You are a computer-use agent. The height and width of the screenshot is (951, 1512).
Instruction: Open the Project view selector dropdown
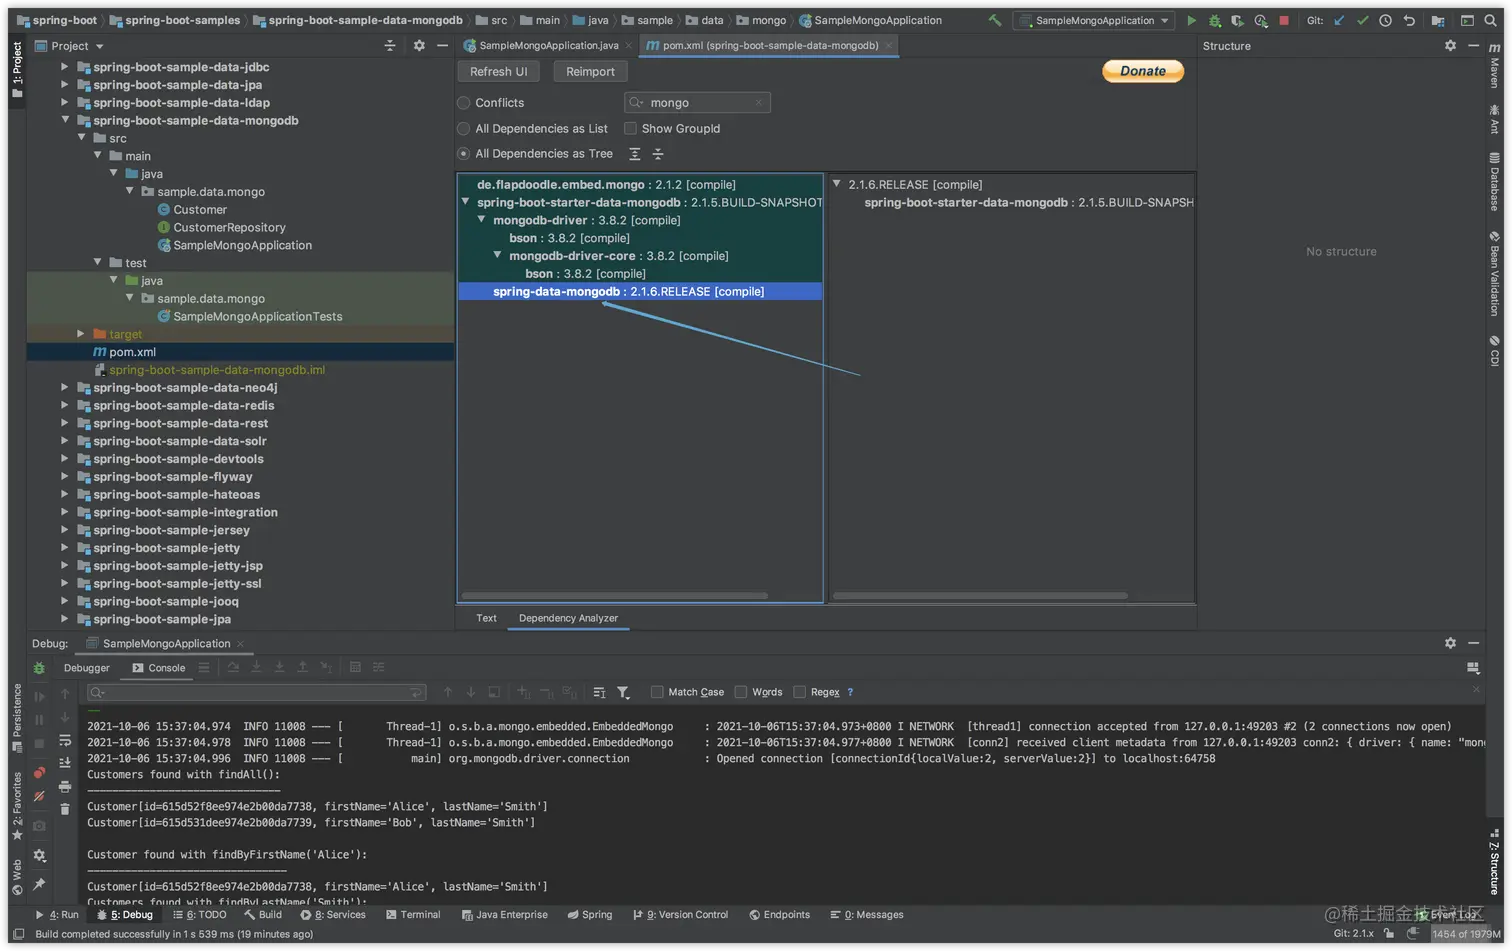(x=70, y=46)
